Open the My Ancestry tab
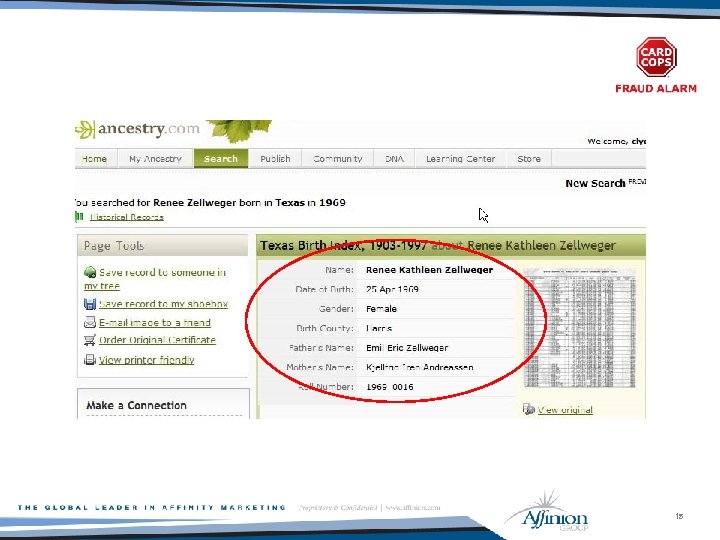 click(x=156, y=159)
